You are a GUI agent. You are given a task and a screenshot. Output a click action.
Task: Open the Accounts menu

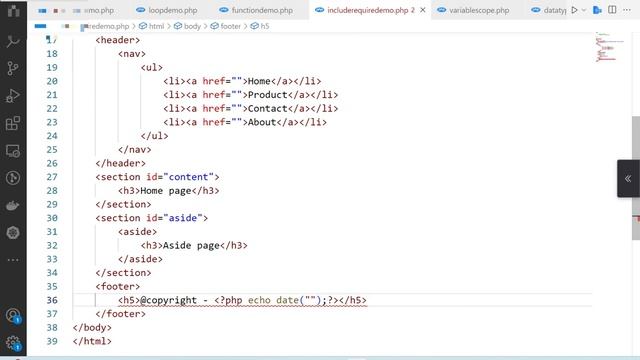click(x=13, y=316)
